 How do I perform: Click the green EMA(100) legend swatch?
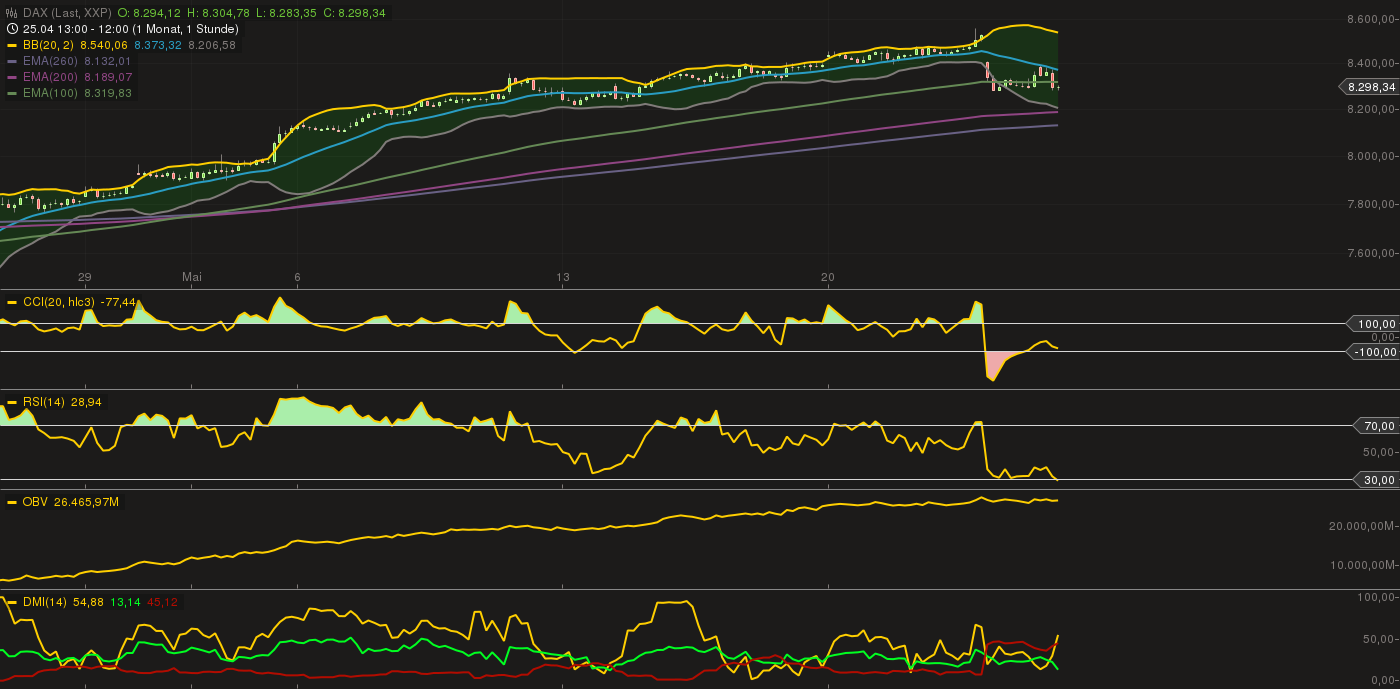click(x=13, y=93)
